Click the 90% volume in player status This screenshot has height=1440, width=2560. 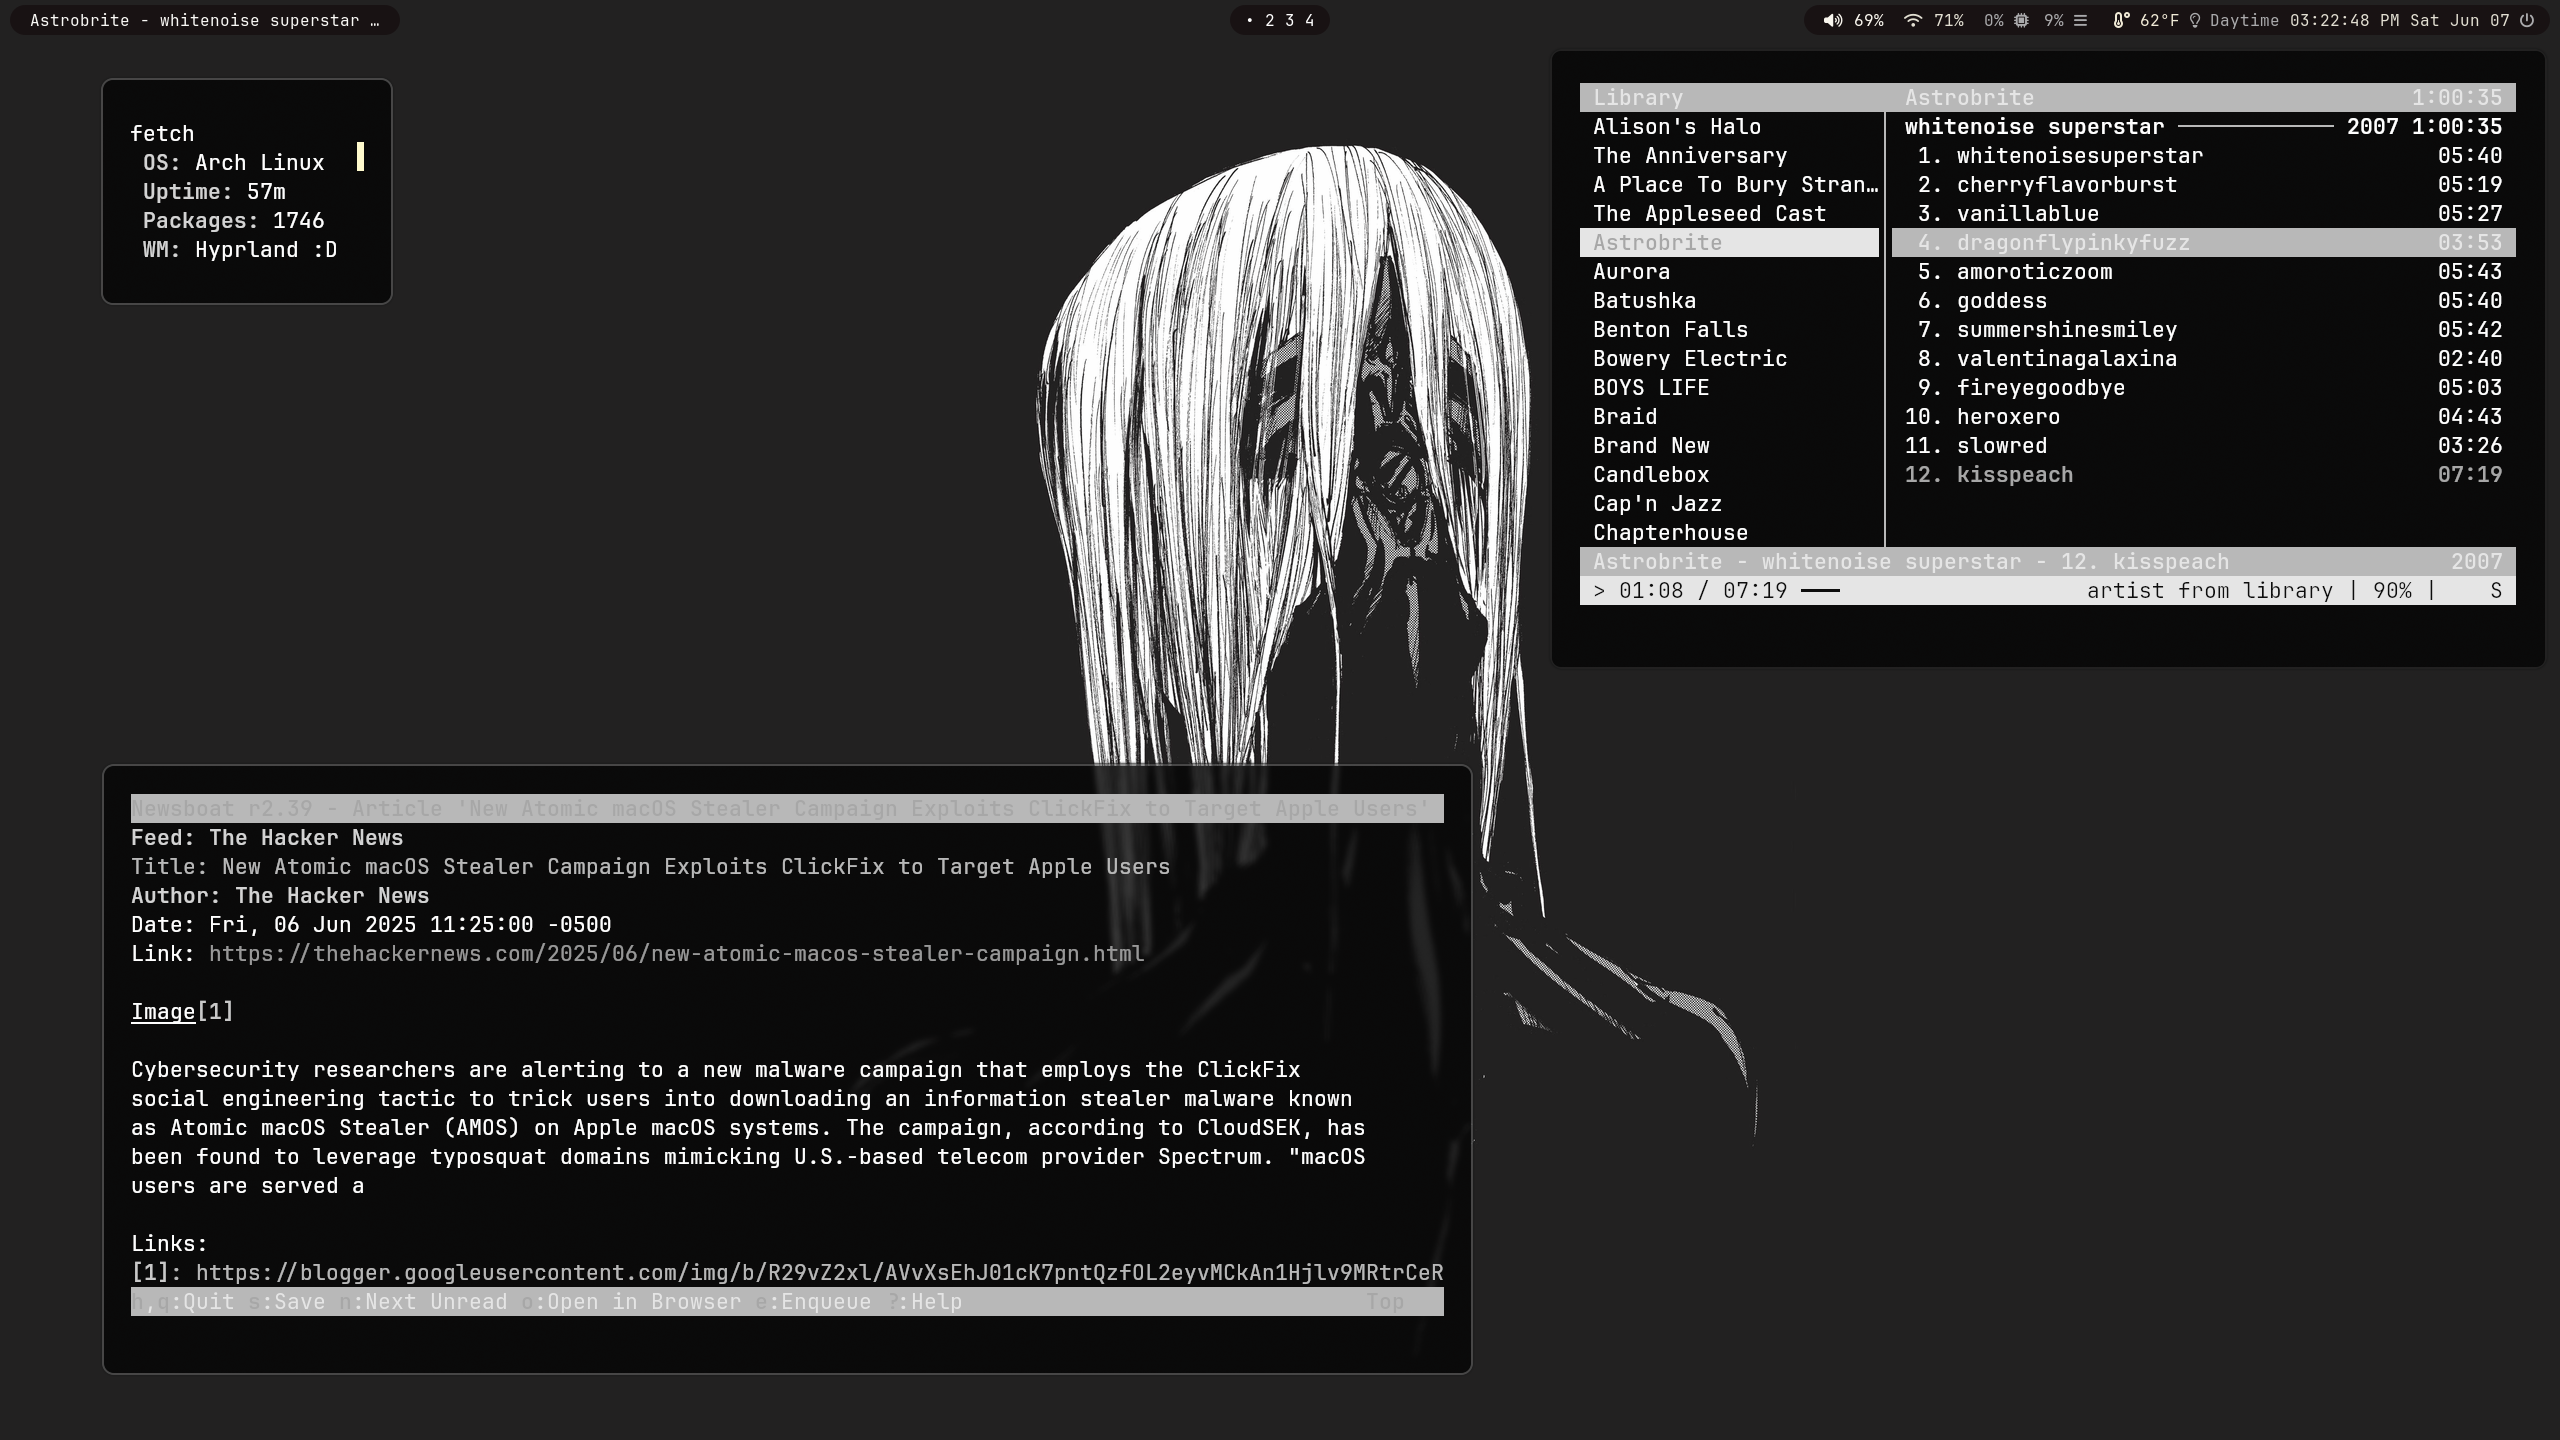click(x=2392, y=591)
